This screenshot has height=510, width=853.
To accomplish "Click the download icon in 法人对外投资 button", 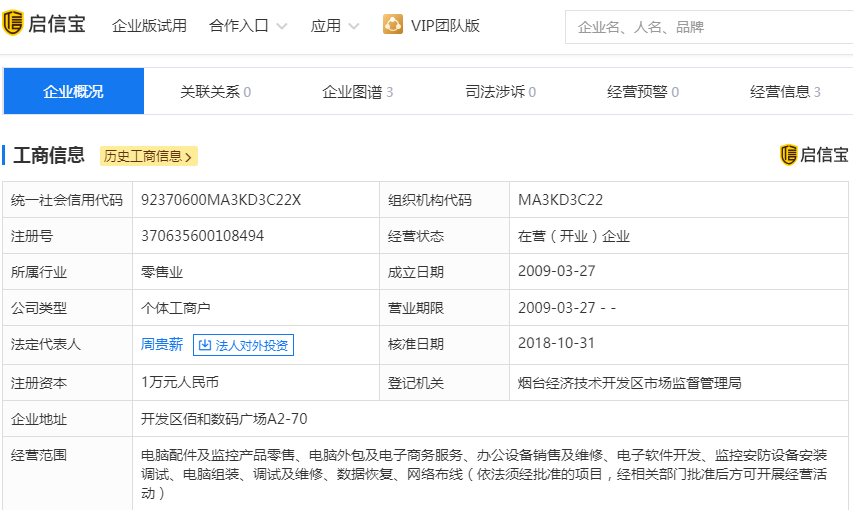I will tap(205, 345).
